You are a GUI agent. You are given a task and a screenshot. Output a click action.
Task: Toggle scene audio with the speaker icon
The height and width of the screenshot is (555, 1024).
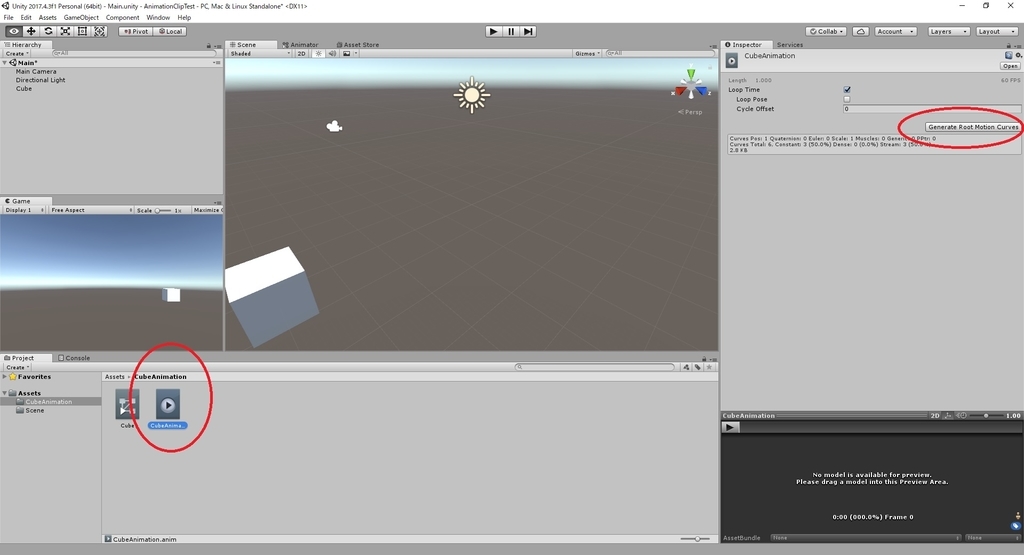332,54
